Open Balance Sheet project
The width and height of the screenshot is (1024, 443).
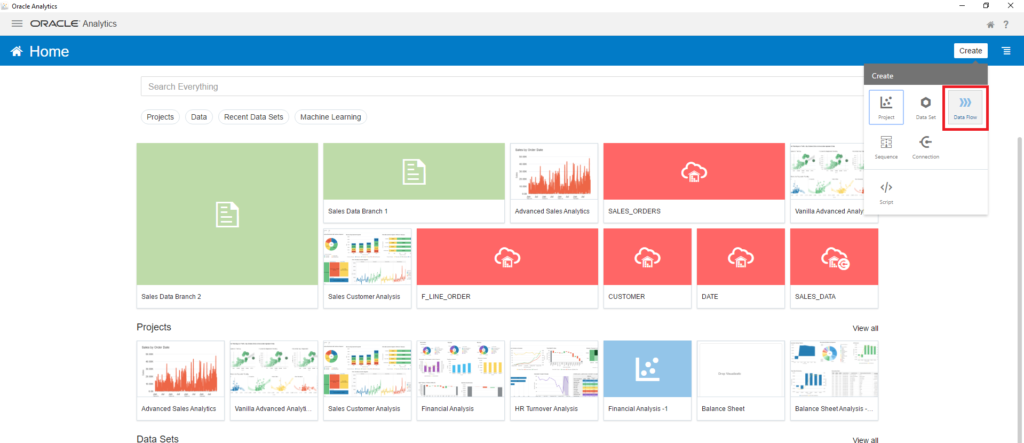click(x=741, y=380)
